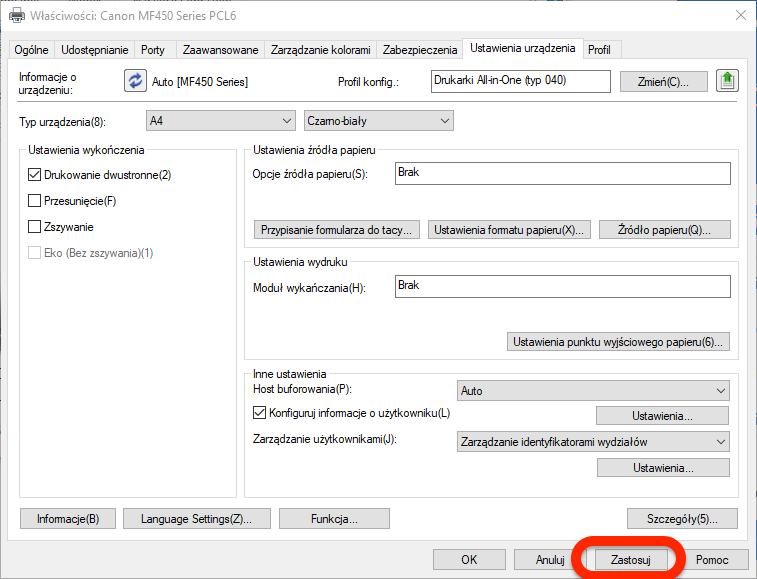Go to the Profil tab

(x=599, y=50)
